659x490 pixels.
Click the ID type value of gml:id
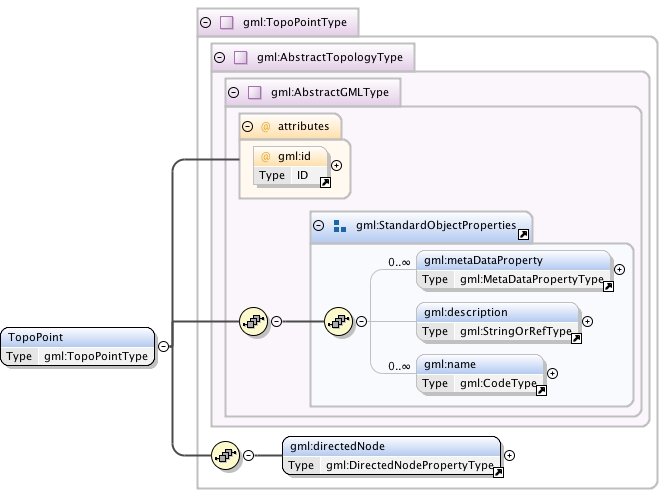302,175
